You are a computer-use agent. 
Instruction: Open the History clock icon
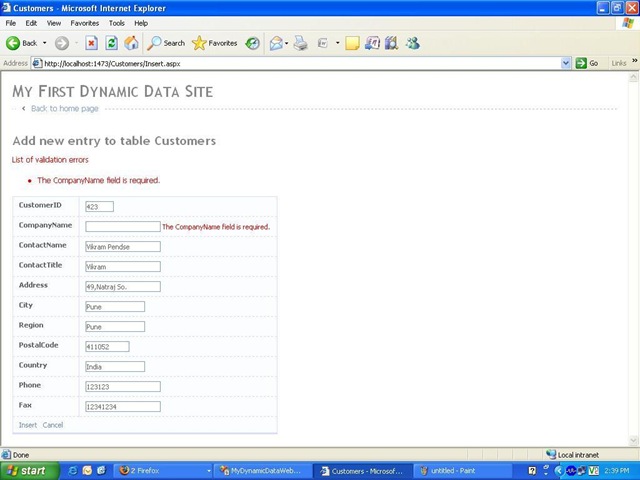click(252, 43)
